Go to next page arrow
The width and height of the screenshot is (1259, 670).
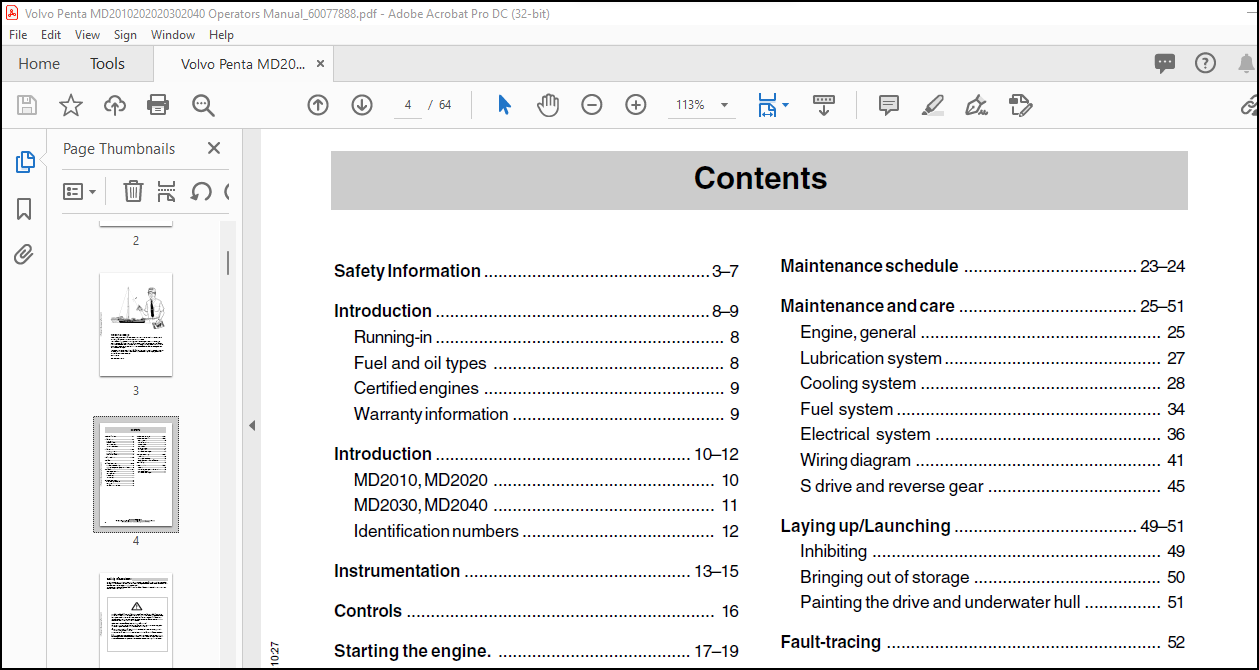pos(362,105)
